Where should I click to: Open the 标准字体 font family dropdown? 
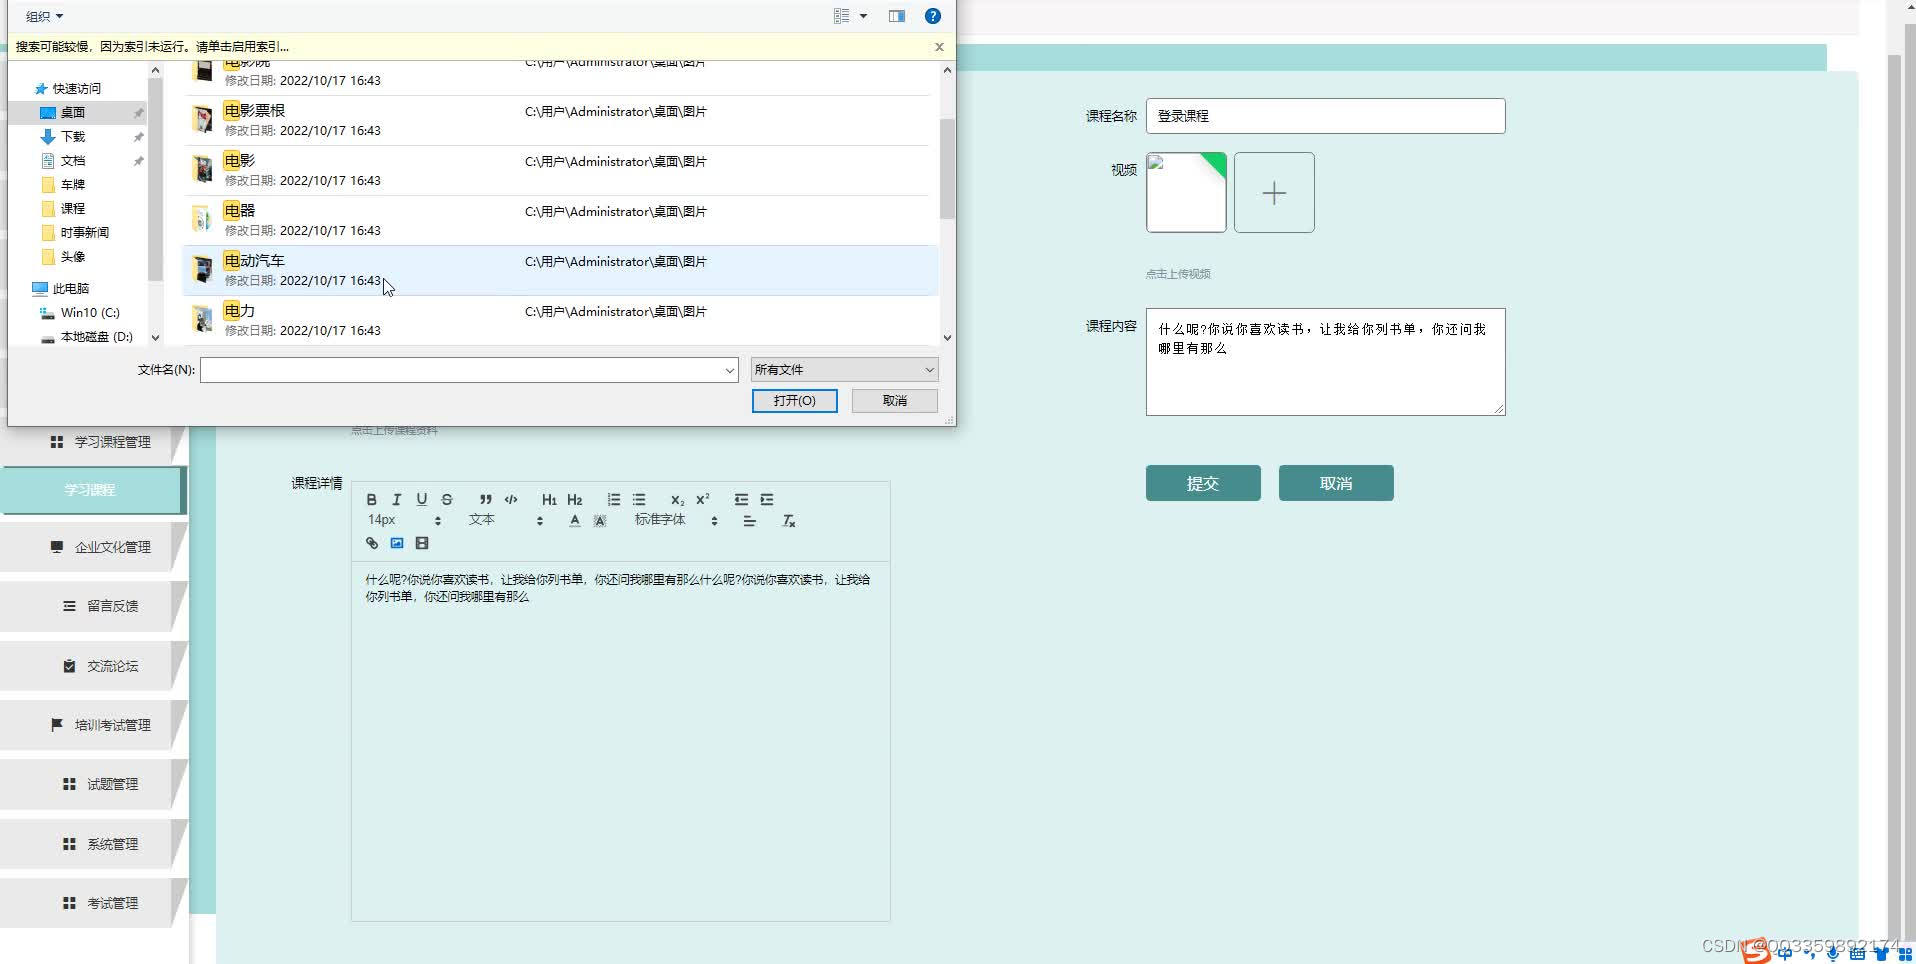click(676, 520)
